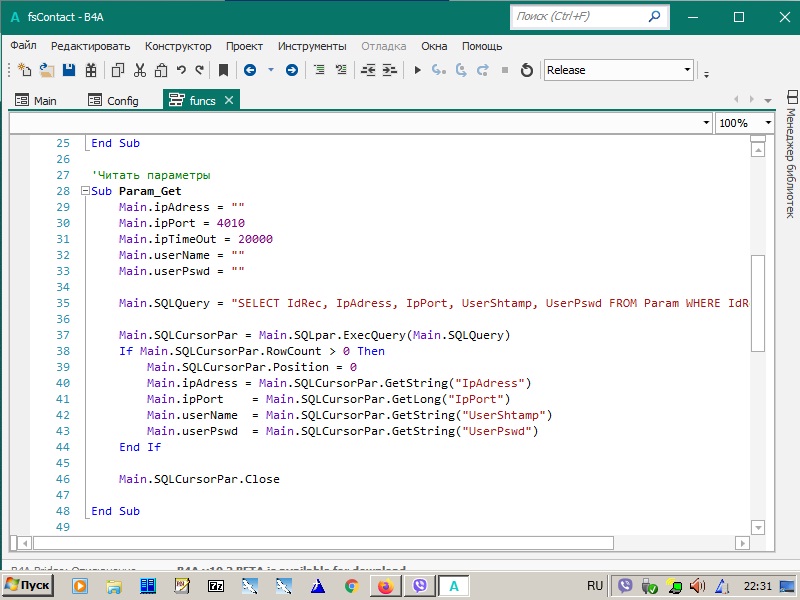Viewport: 800px width, 600px height.
Task: Click the search magnifier icon
Action: pyautogui.click(x=655, y=16)
